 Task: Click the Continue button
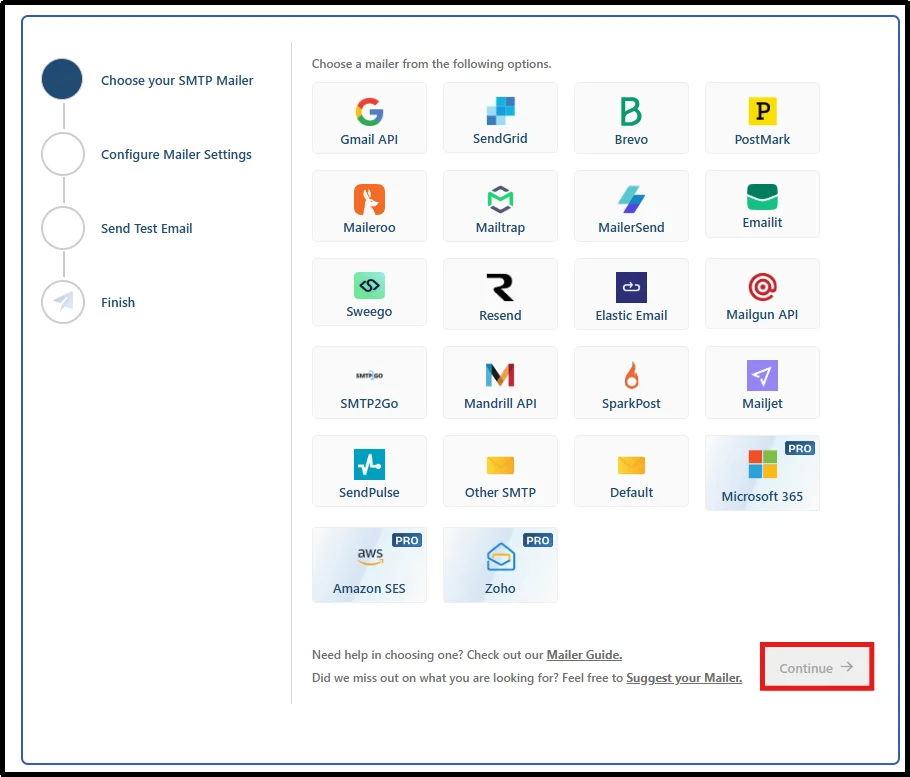tap(816, 667)
